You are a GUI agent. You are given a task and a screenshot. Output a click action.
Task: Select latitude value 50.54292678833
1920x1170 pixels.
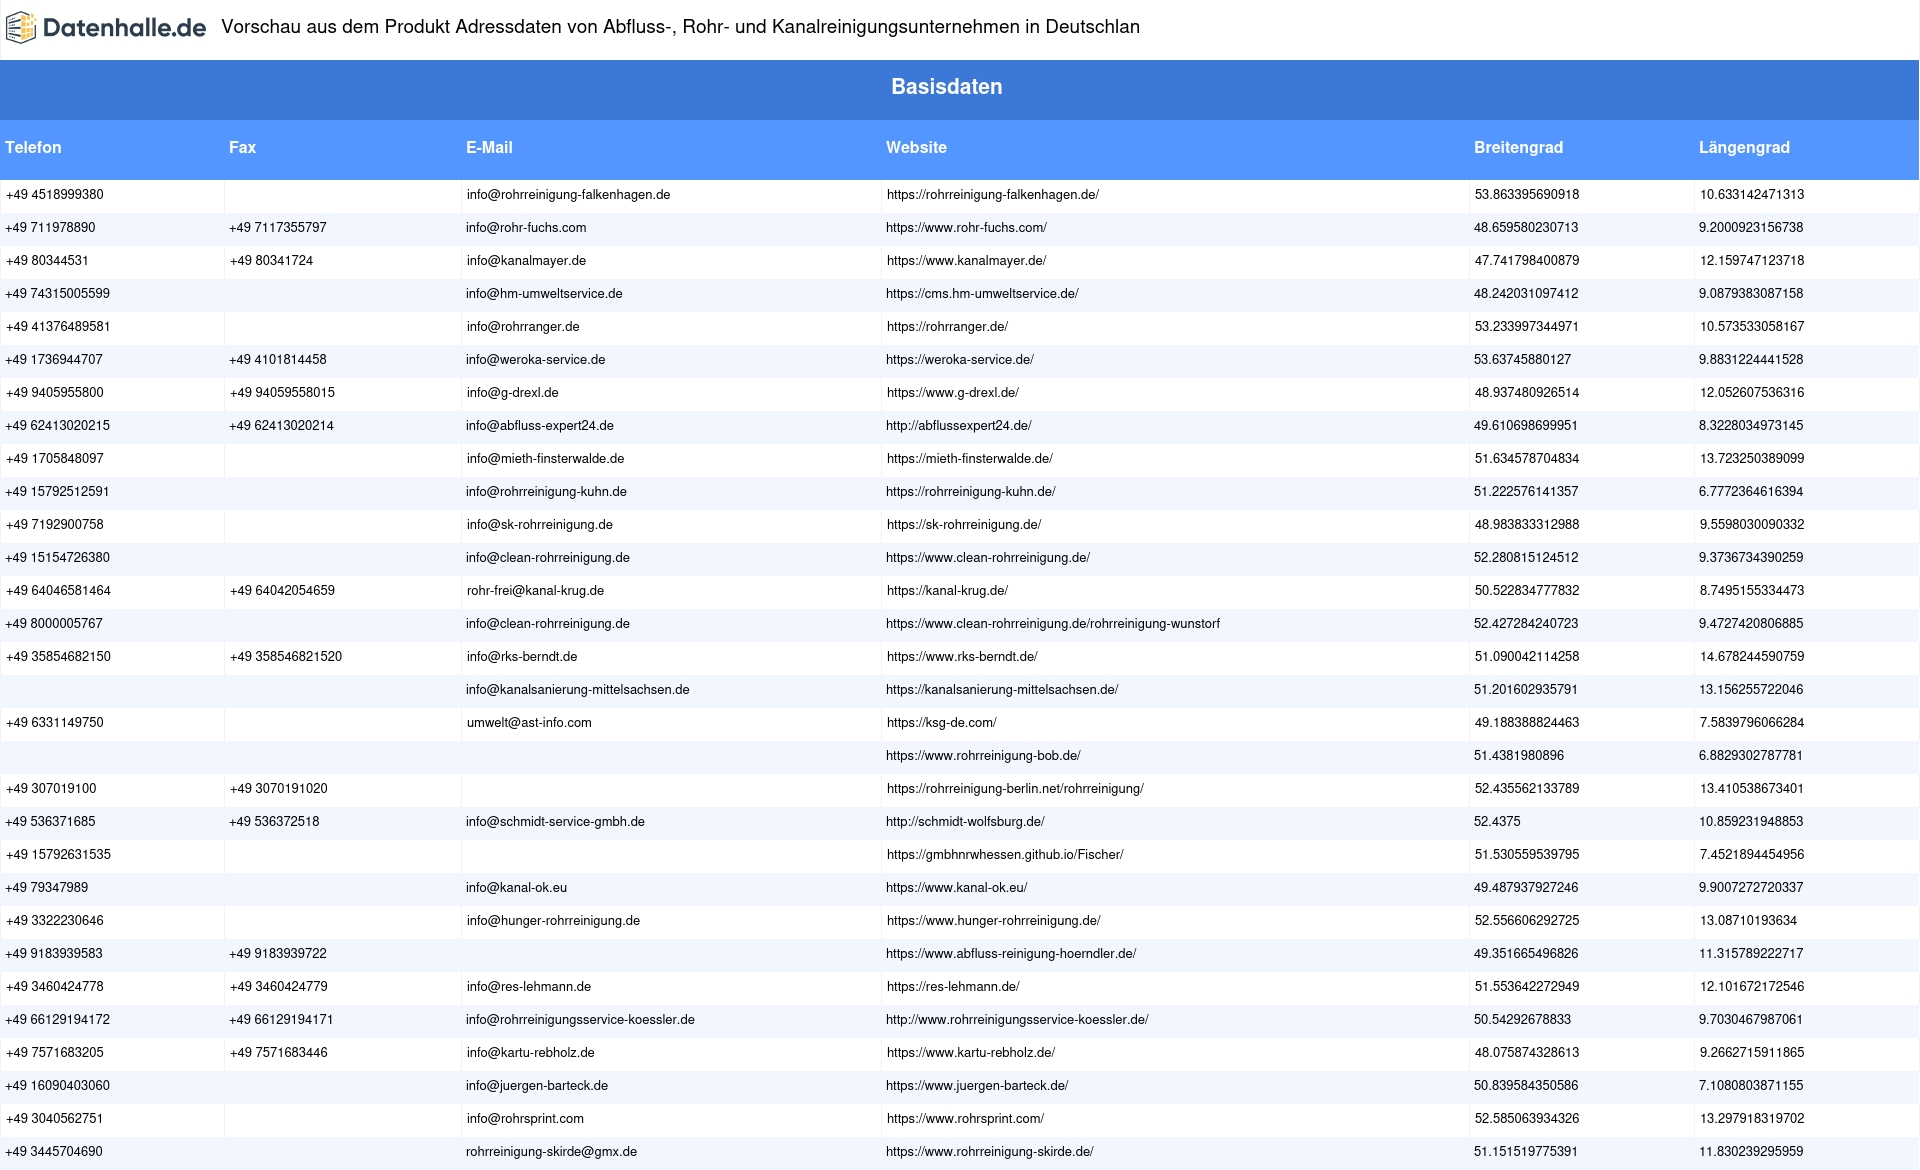(1522, 1020)
